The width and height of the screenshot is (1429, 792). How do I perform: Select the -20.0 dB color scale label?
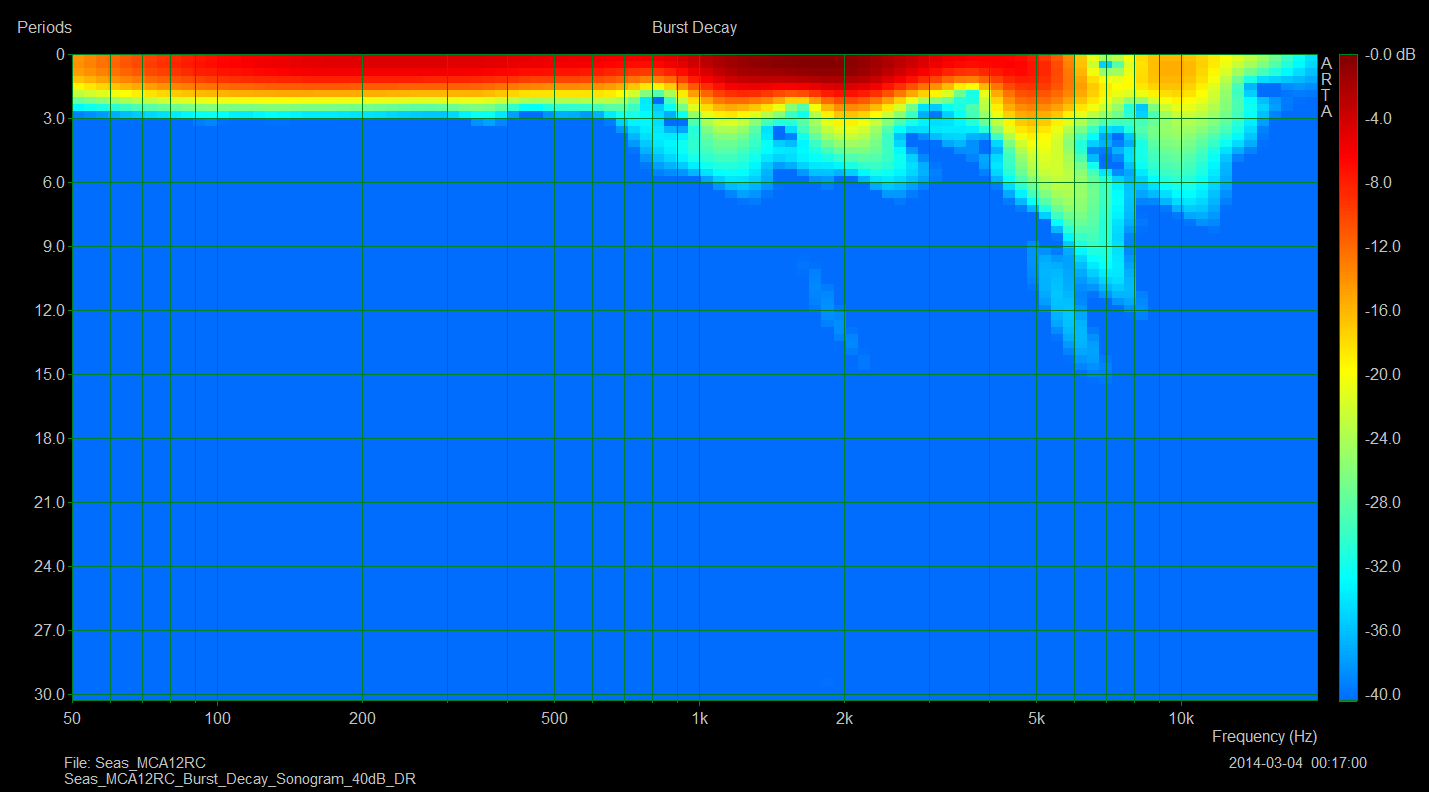tap(1390, 375)
